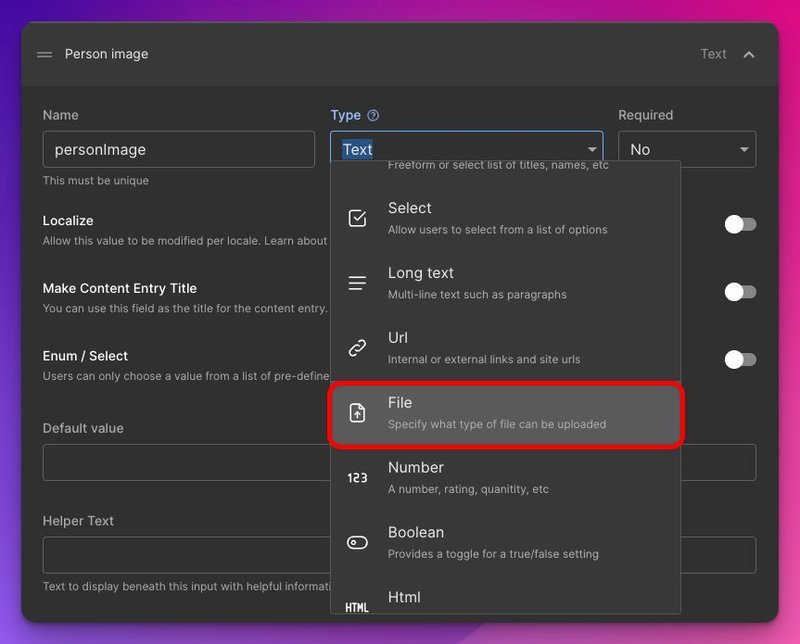Viewport: 800px width, 644px height.
Task: Click the Type help question mark icon
Action: point(373,116)
